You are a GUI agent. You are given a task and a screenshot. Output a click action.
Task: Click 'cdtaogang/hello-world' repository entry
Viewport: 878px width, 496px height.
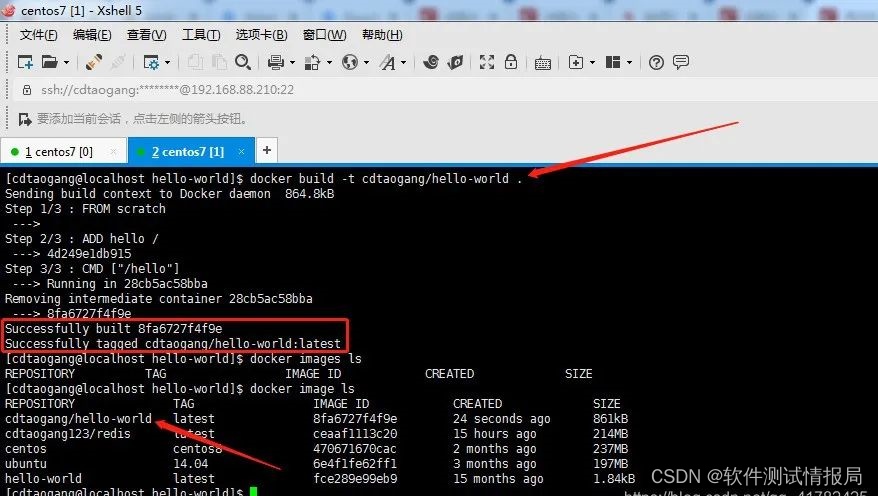[x=78, y=419]
